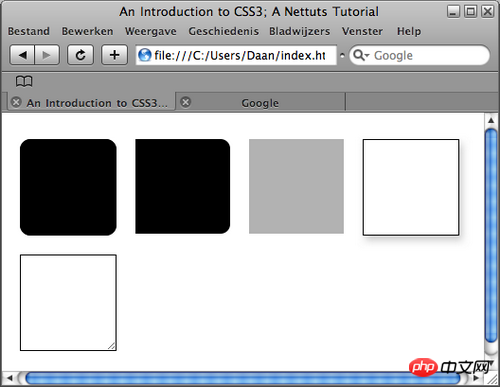Click the vertical scrollbar up arrow

pyautogui.click(x=491, y=120)
